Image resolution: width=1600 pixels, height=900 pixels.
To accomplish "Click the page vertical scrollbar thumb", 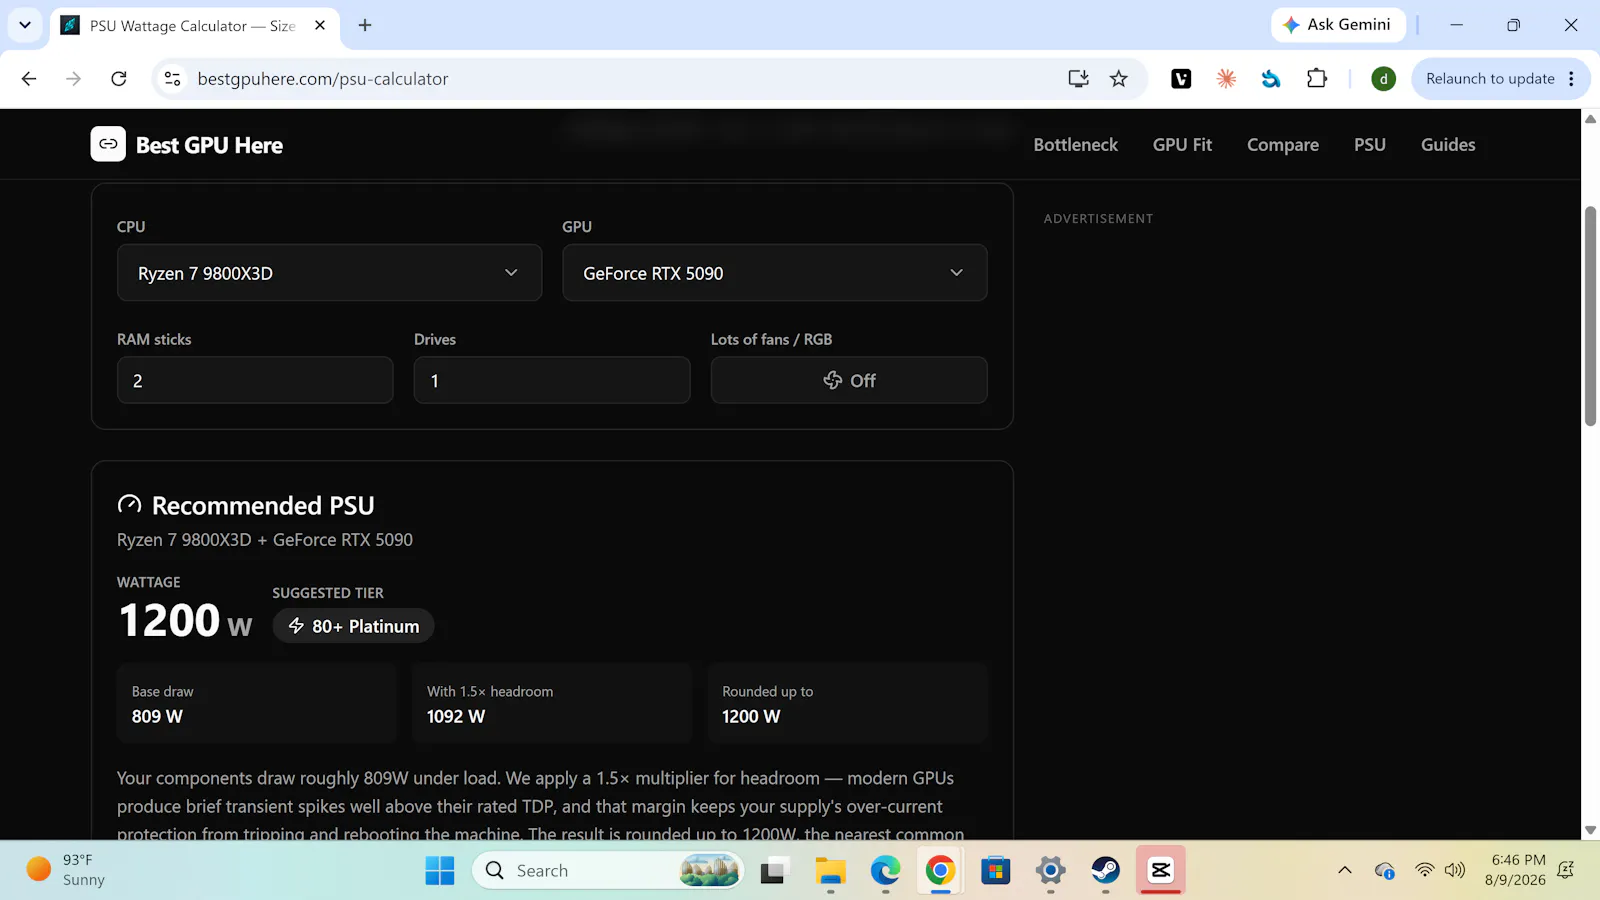I will (1590, 316).
